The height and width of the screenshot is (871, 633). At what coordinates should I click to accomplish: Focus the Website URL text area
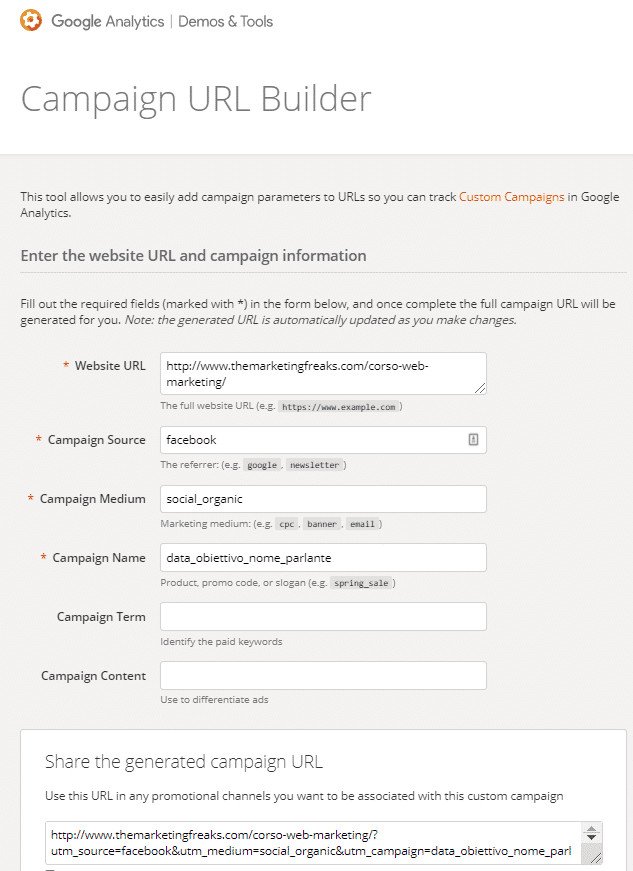(x=323, y=374)
